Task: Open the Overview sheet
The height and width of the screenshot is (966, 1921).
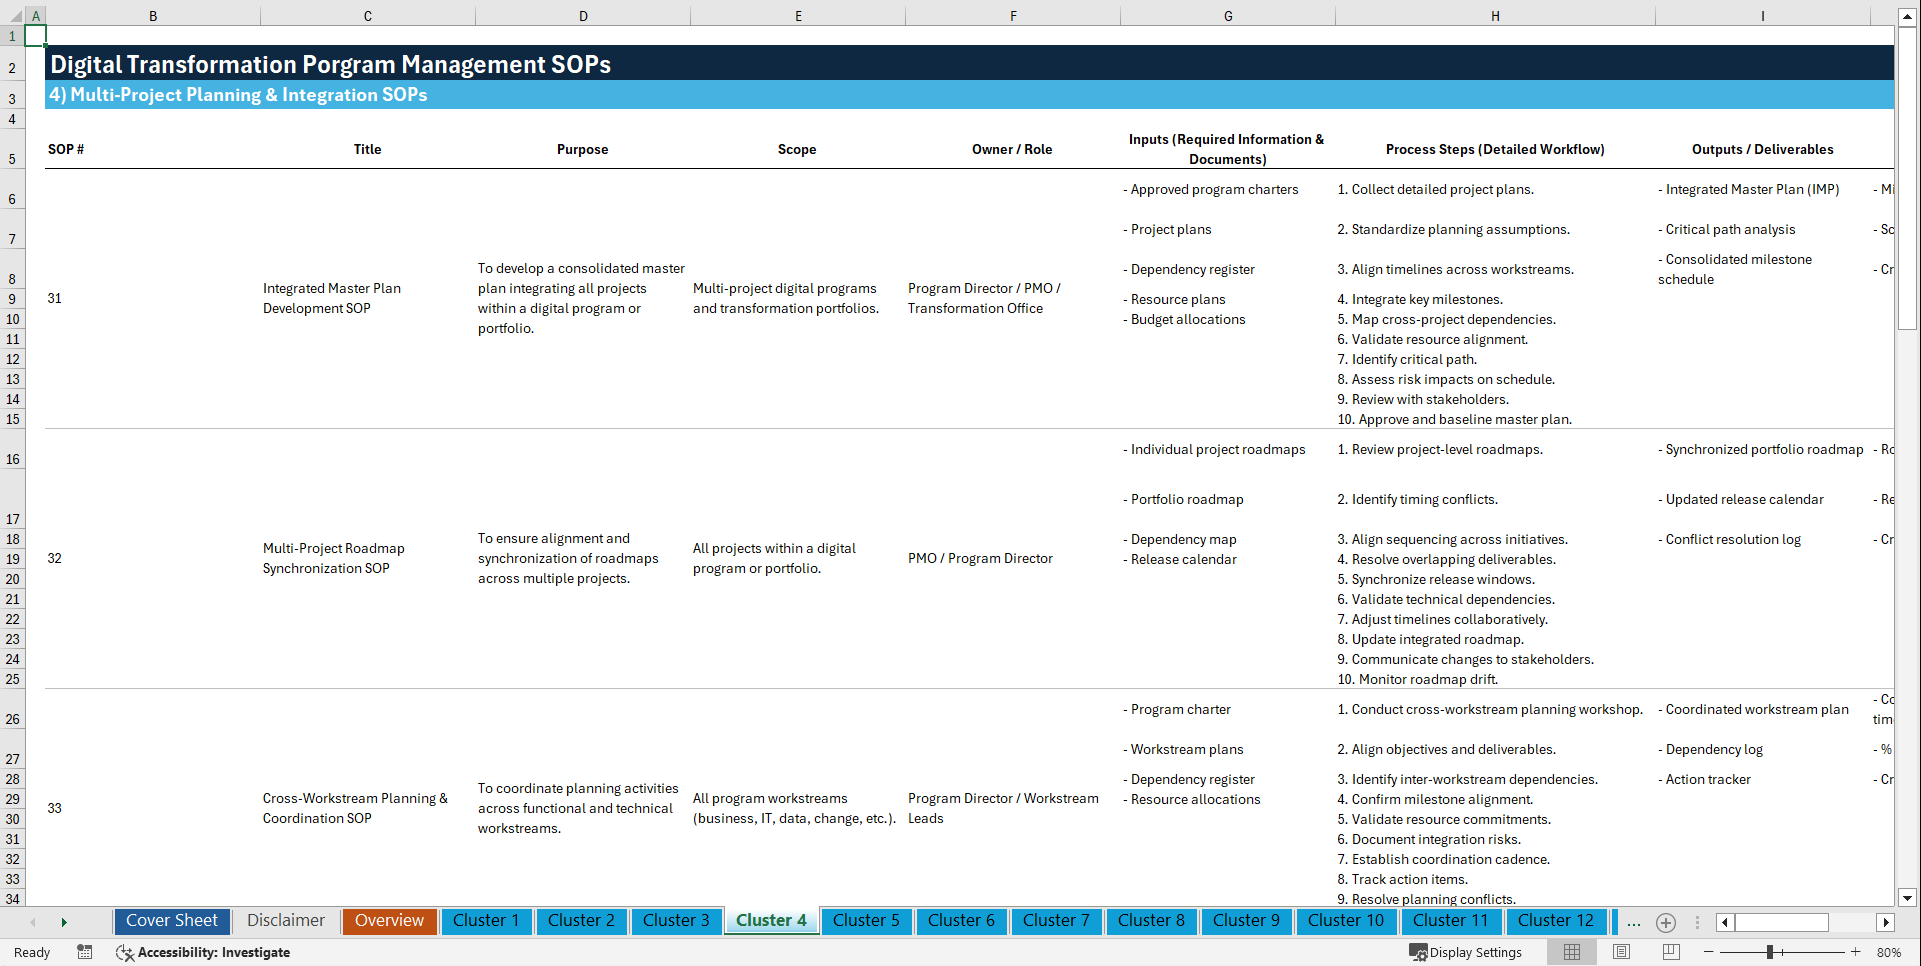Action: tap(389, 921)
